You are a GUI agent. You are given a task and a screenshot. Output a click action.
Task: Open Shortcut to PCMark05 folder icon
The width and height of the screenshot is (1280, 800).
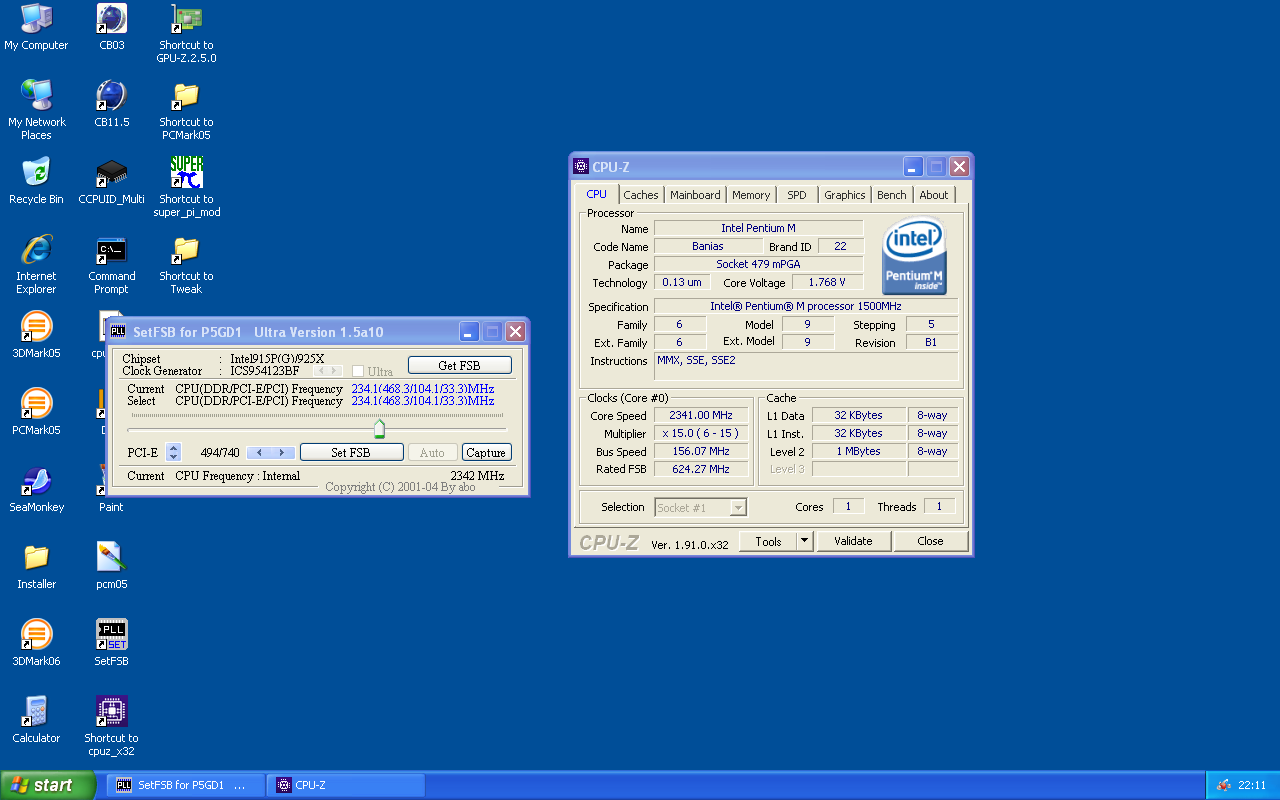click(x=186, y=110)
